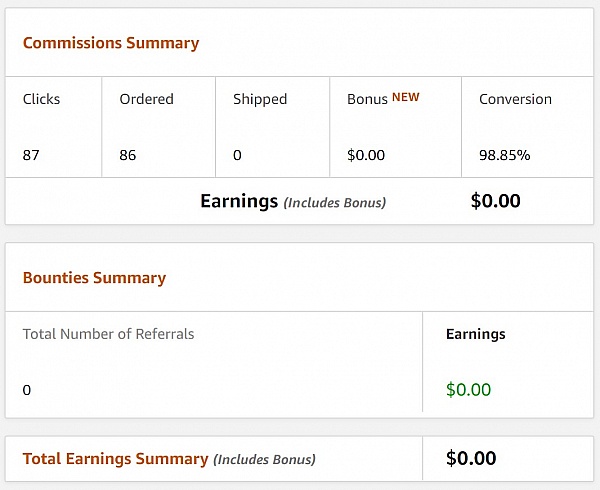600x490 pixels.
Task: Click the Earnings (Includes Bonus) label in Commissions
Action: click(293, 201)
